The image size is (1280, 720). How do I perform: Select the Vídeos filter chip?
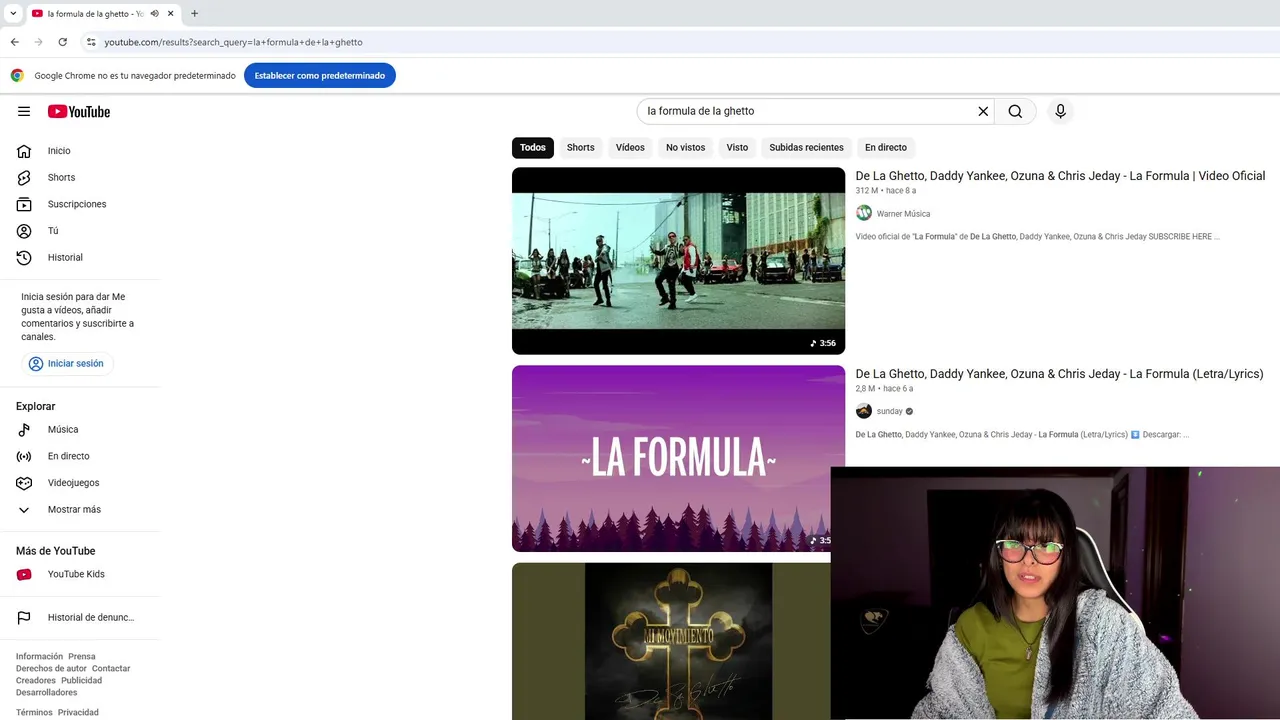point(630,147)
